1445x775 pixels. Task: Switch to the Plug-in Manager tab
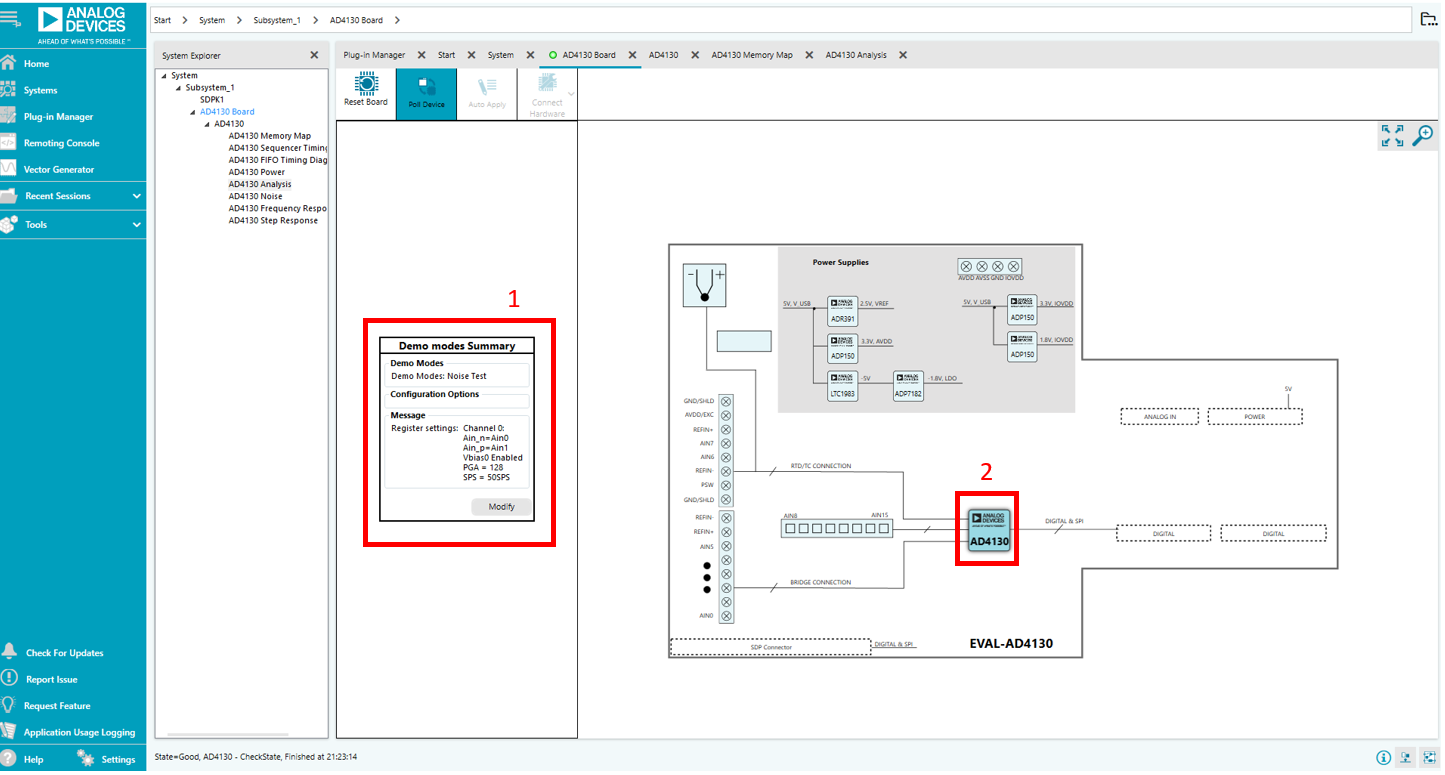(x=374, y=55)
